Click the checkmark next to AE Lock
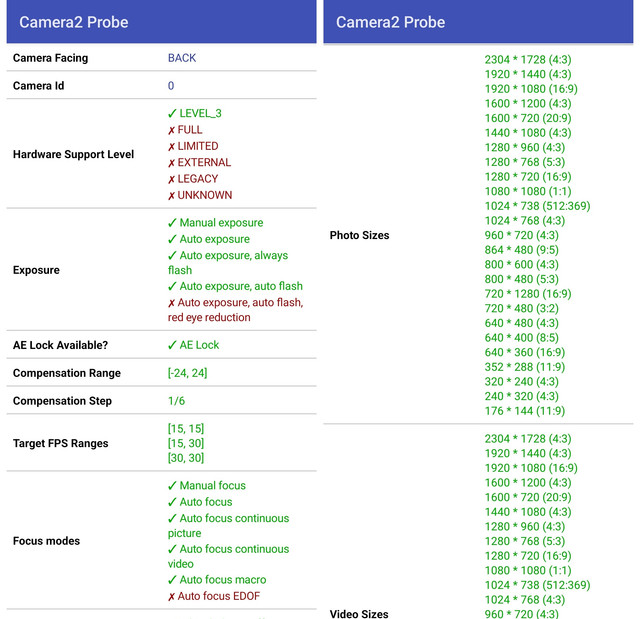Viewport: 640px width, 619px height. [172, 345]
